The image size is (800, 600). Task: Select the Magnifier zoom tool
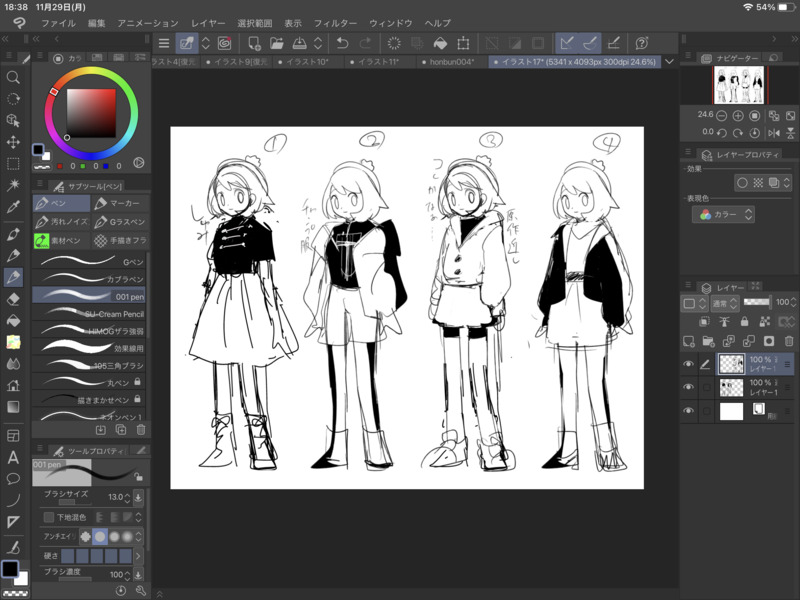[13, 77]
